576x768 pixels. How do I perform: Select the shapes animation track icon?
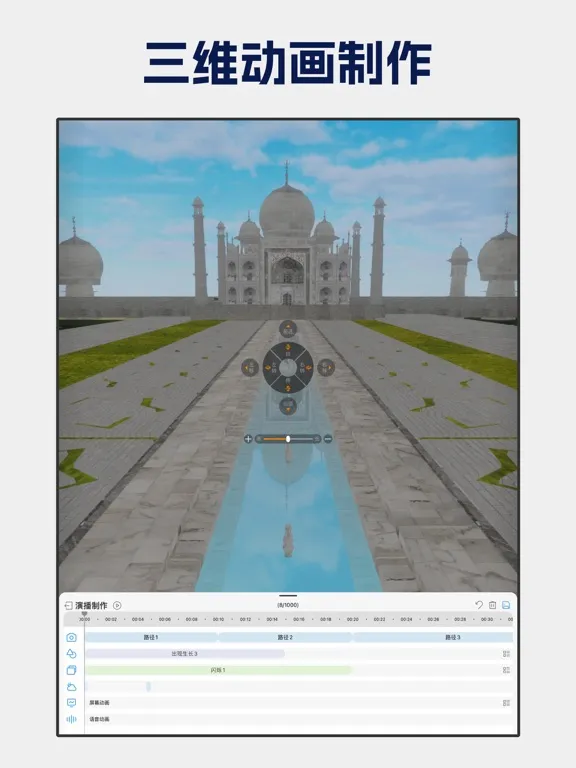coord(72,653)
